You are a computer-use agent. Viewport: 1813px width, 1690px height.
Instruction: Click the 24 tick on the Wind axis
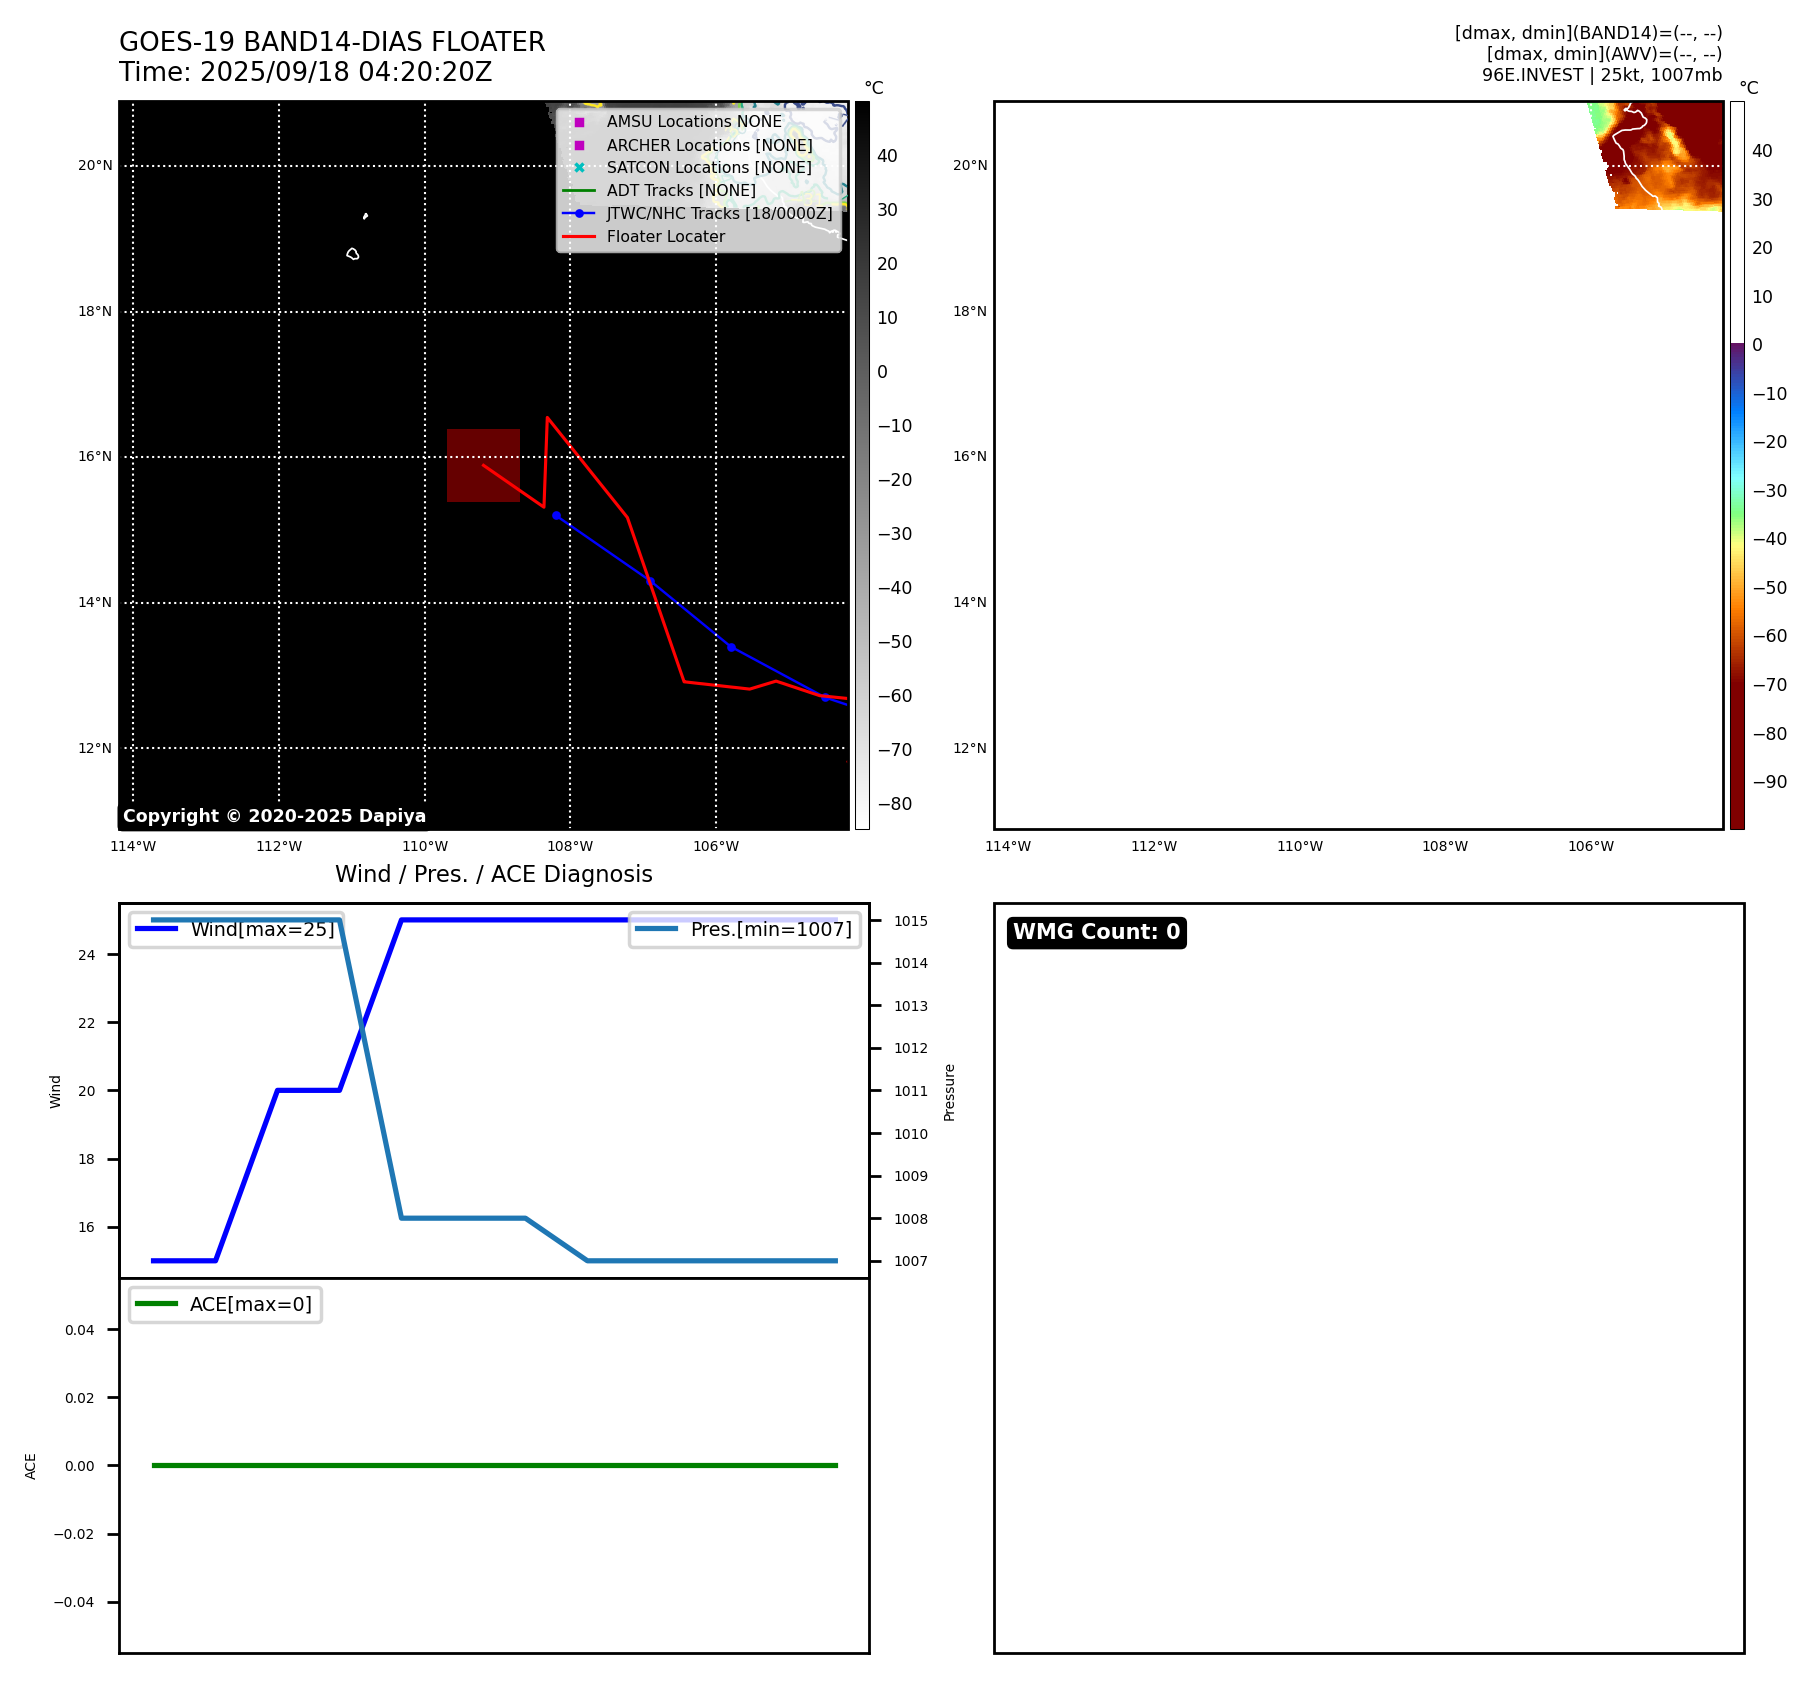pyautogui.click(x=87, y=955)
